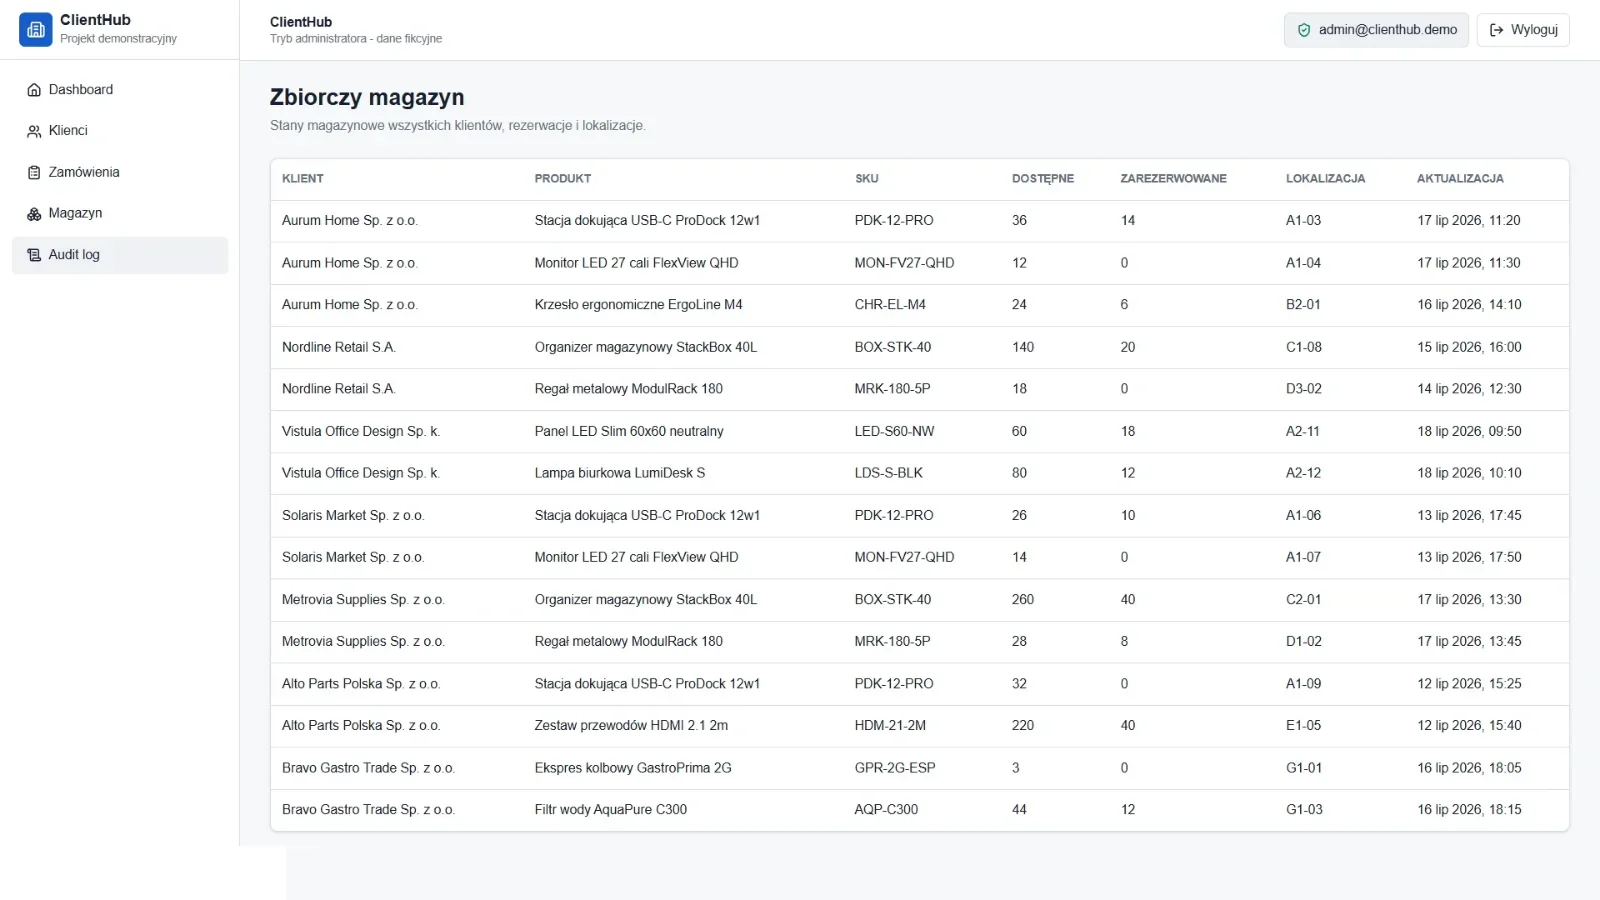Open the Dashboard menu item

pos(120,90)
